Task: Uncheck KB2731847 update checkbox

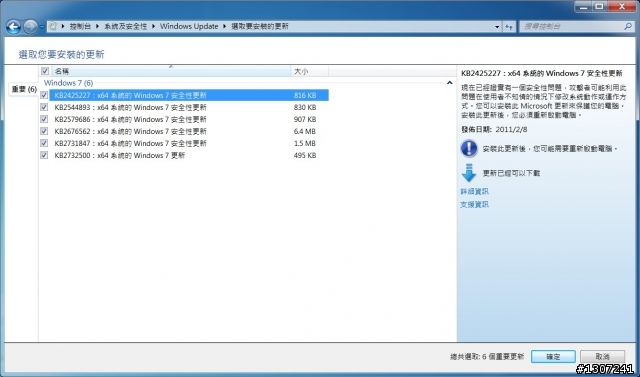Action: tap(44, 143)
